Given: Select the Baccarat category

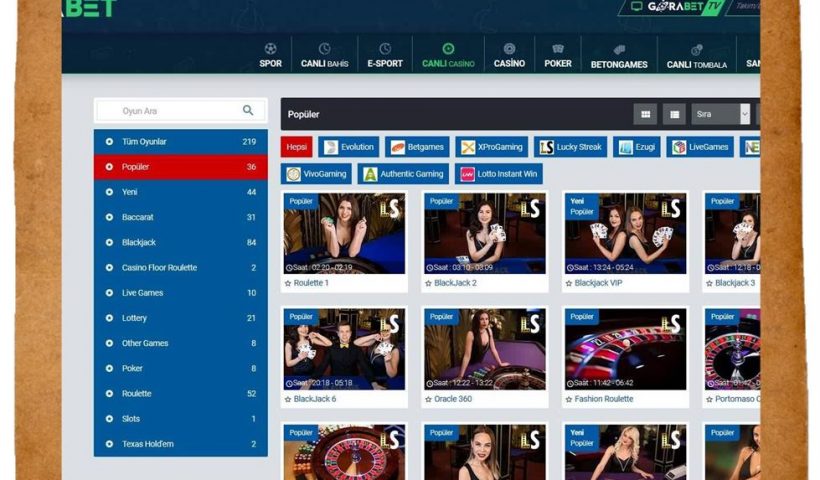Looking at the screenshot, I should tap(181, 217).
